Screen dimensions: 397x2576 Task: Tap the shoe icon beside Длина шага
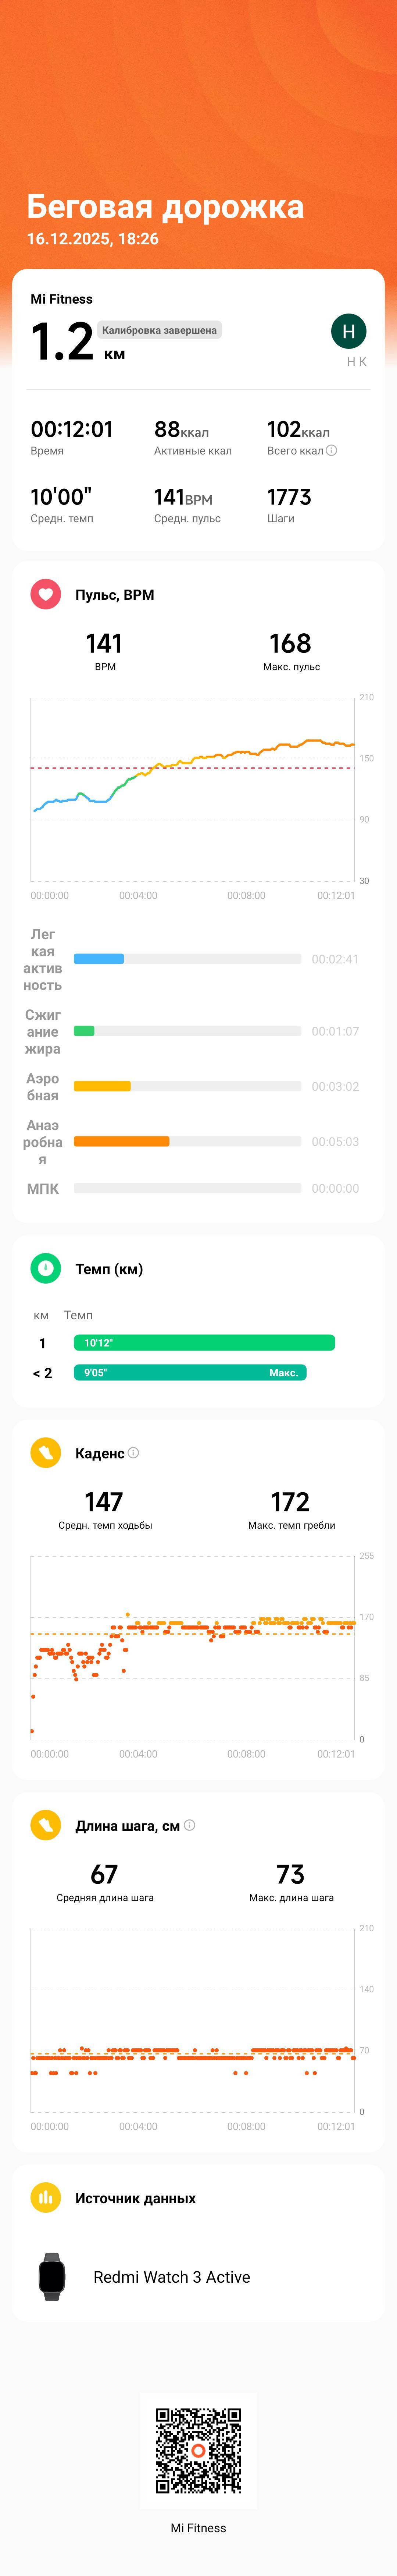[x=45, y=1824]
